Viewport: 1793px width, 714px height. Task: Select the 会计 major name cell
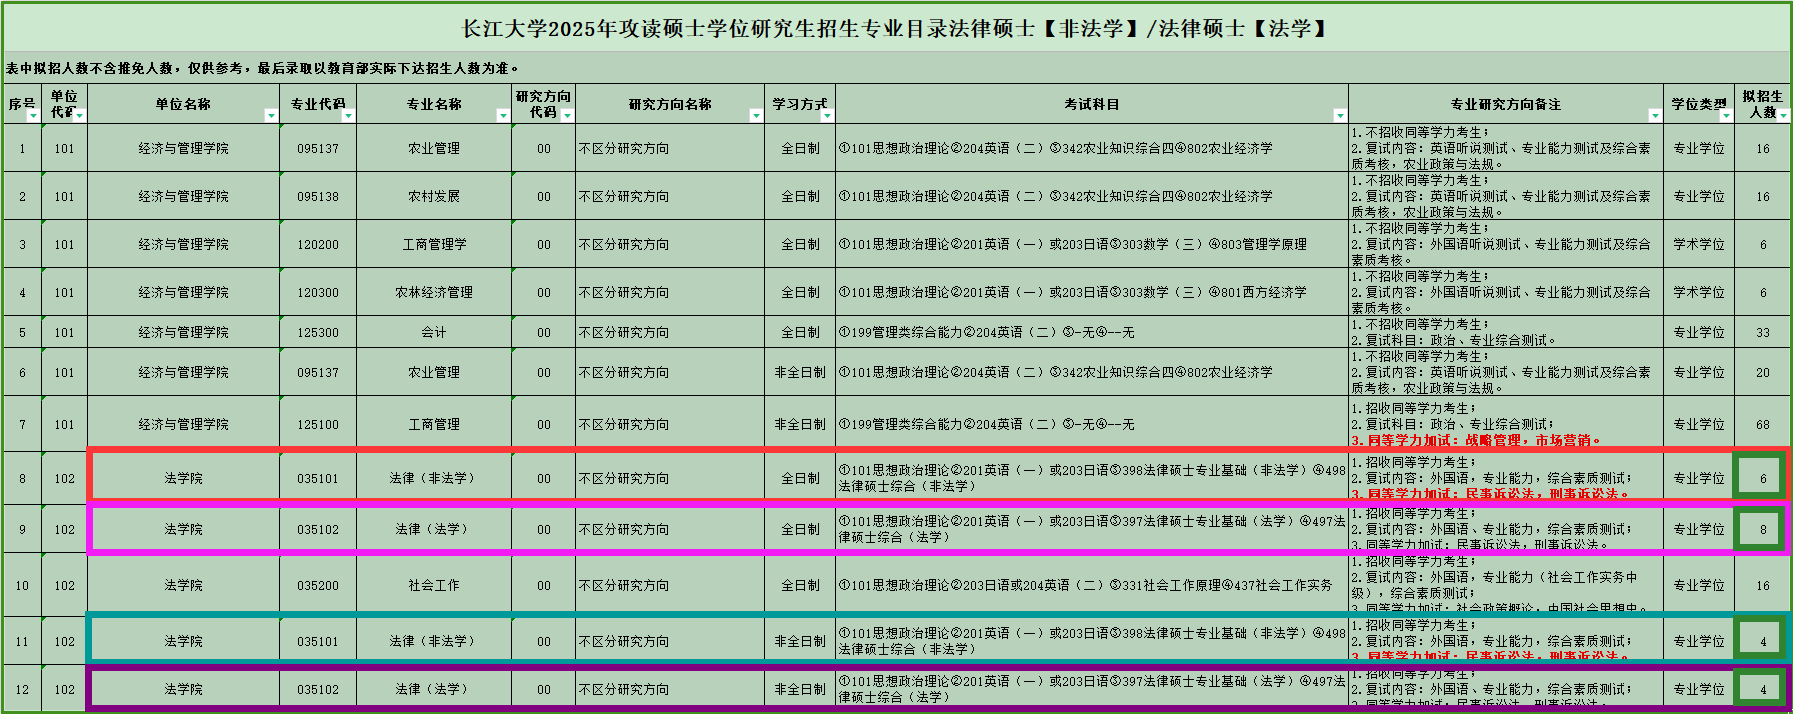coord(434,332)
